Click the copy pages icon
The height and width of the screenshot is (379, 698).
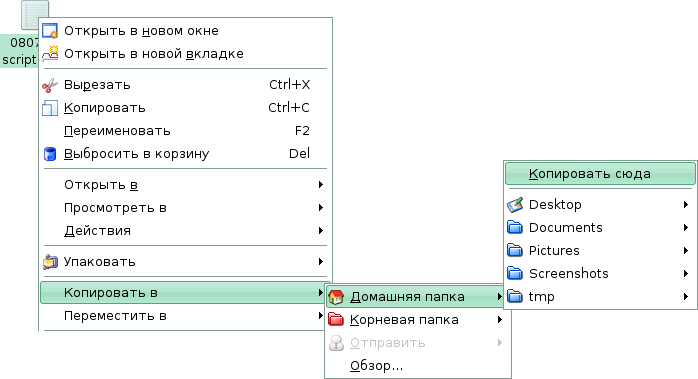[50, 108]
